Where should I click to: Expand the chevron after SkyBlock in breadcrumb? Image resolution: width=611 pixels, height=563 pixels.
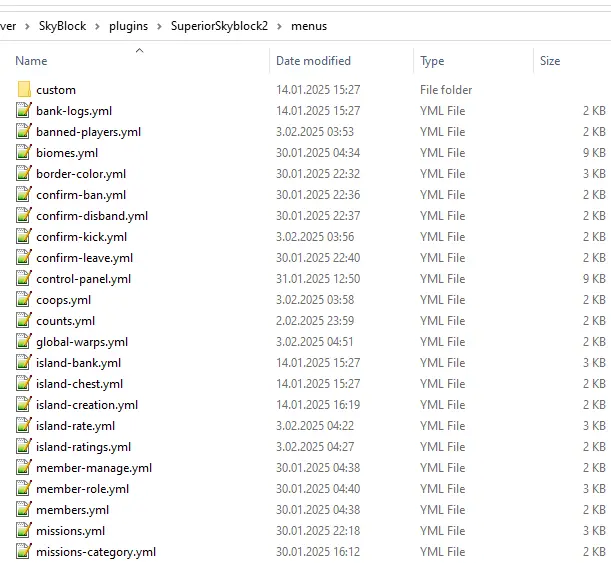(97, 26)
